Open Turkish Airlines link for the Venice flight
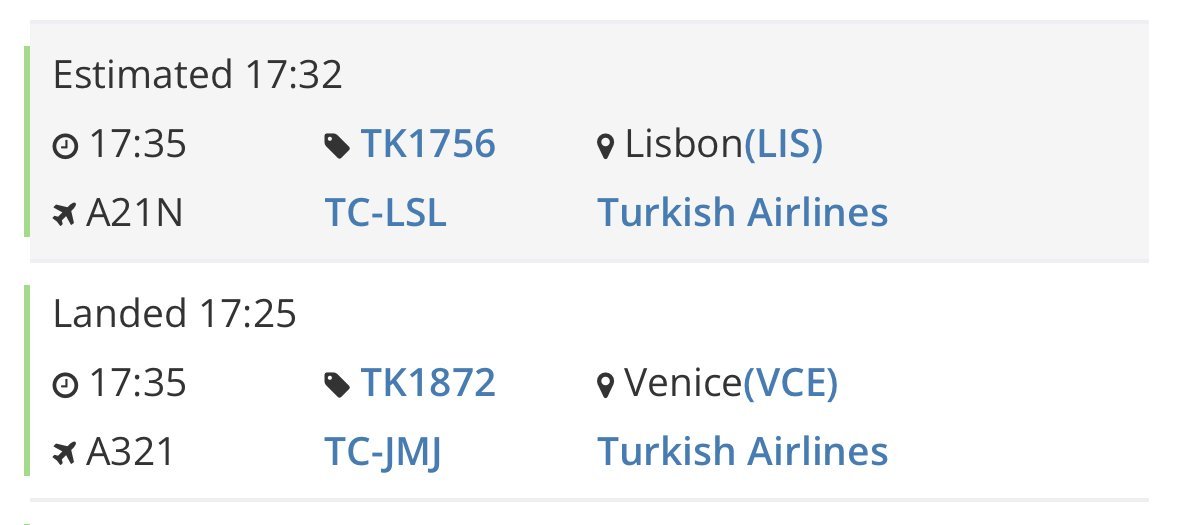1179x525 pixels. point(742,451)
